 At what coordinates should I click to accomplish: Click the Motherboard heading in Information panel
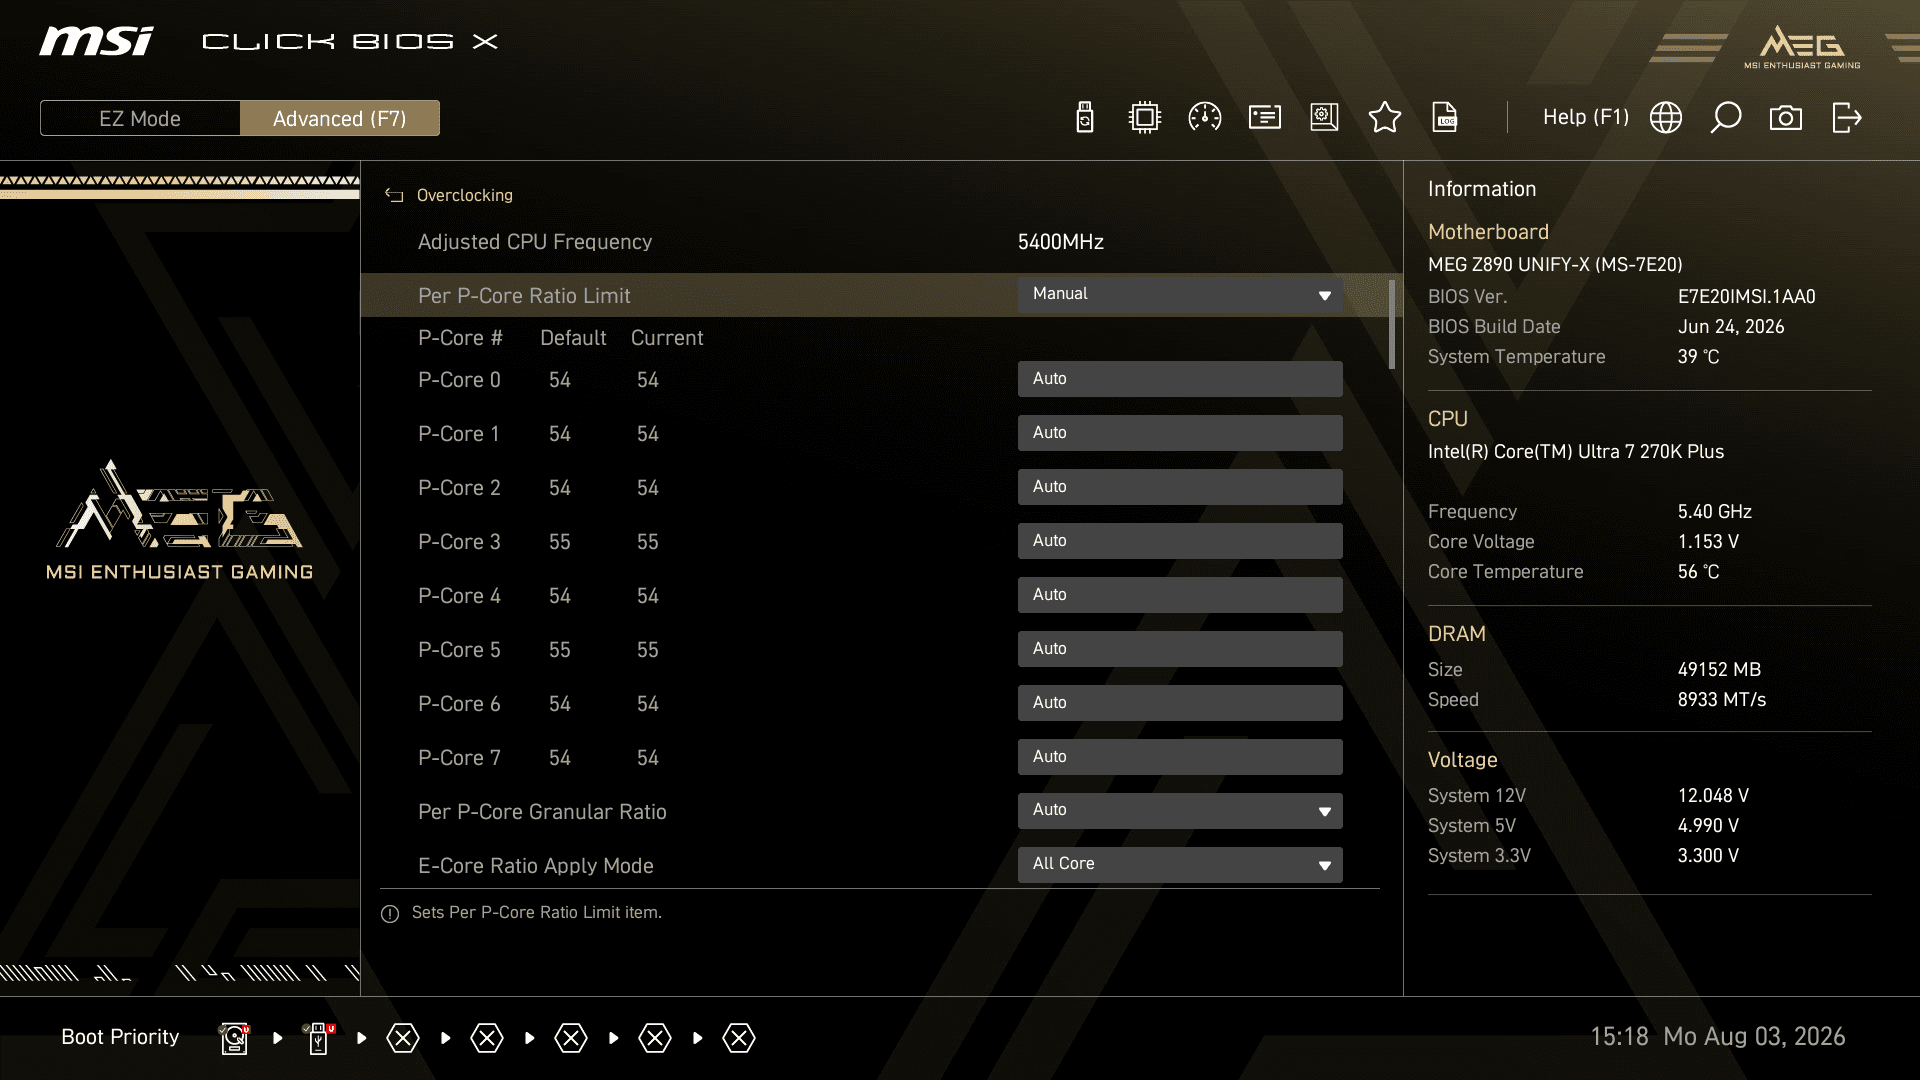[x=1488, y=232]
